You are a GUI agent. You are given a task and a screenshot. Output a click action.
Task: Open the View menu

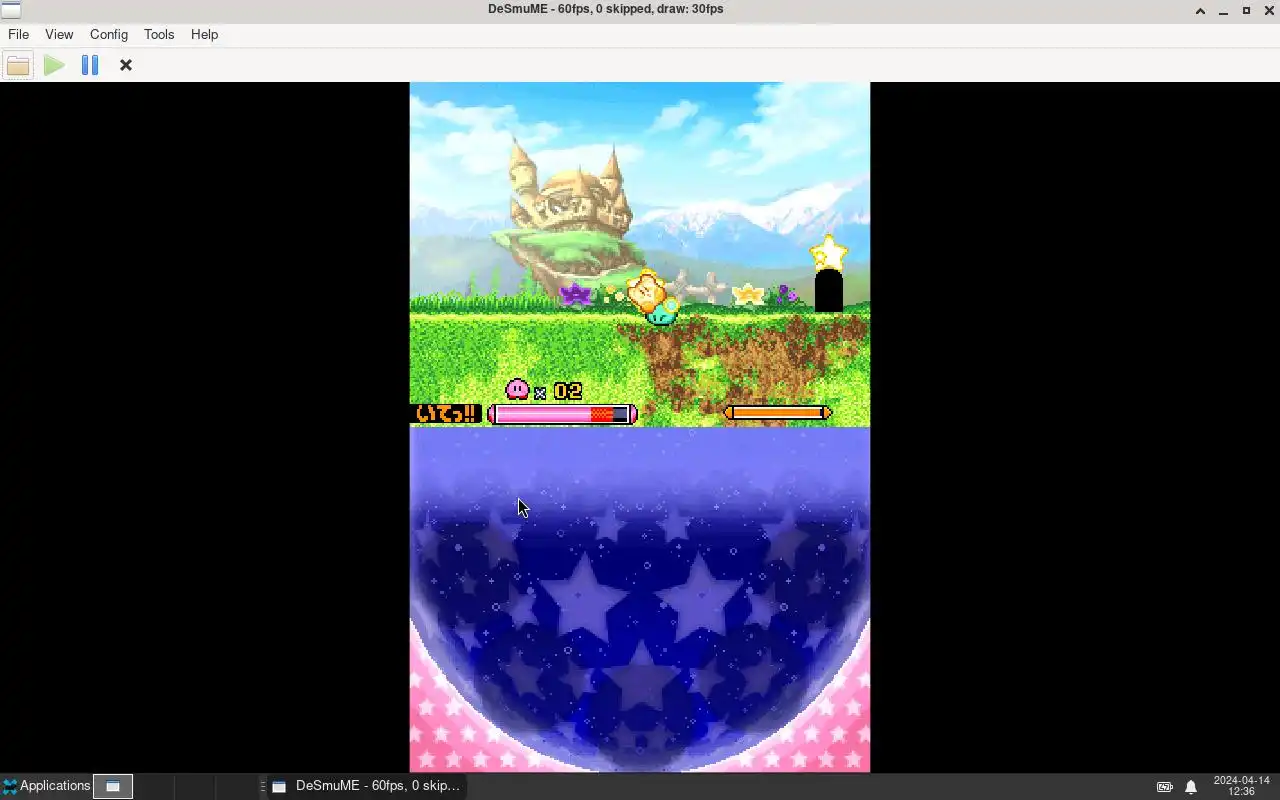coord(59,34)
